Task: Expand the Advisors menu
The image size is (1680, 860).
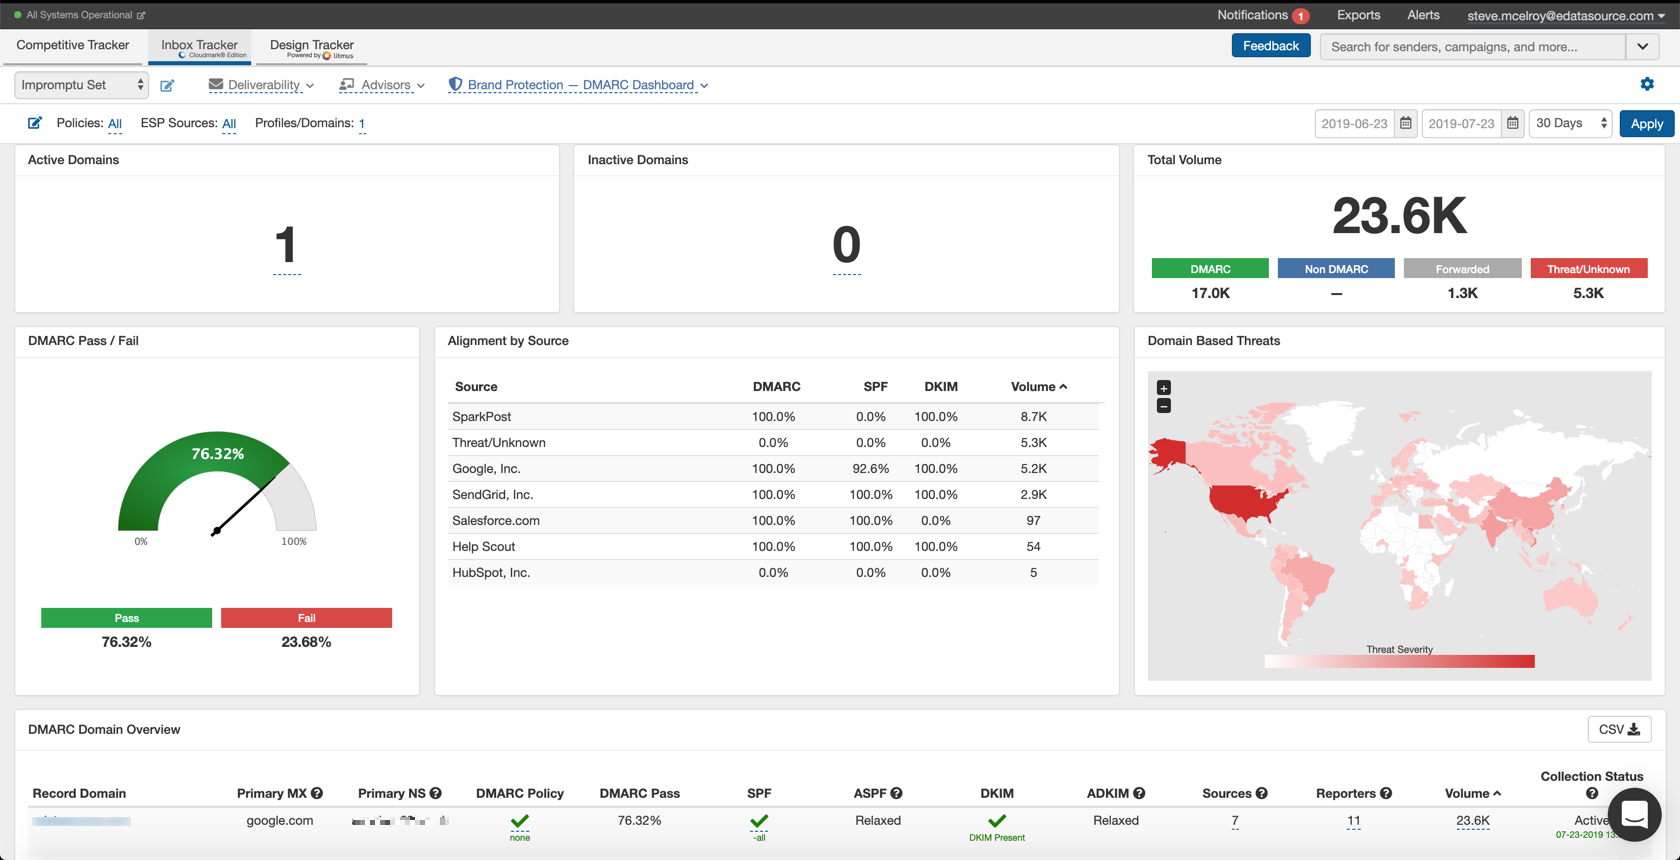Action: [x=382, y=85]
